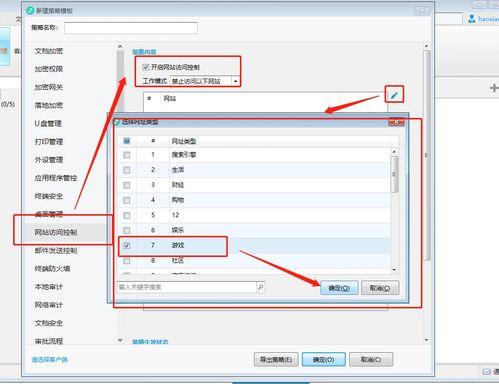Click the 策略名称 input field
This screenshot has height=384, width=499.
(131, 28)
